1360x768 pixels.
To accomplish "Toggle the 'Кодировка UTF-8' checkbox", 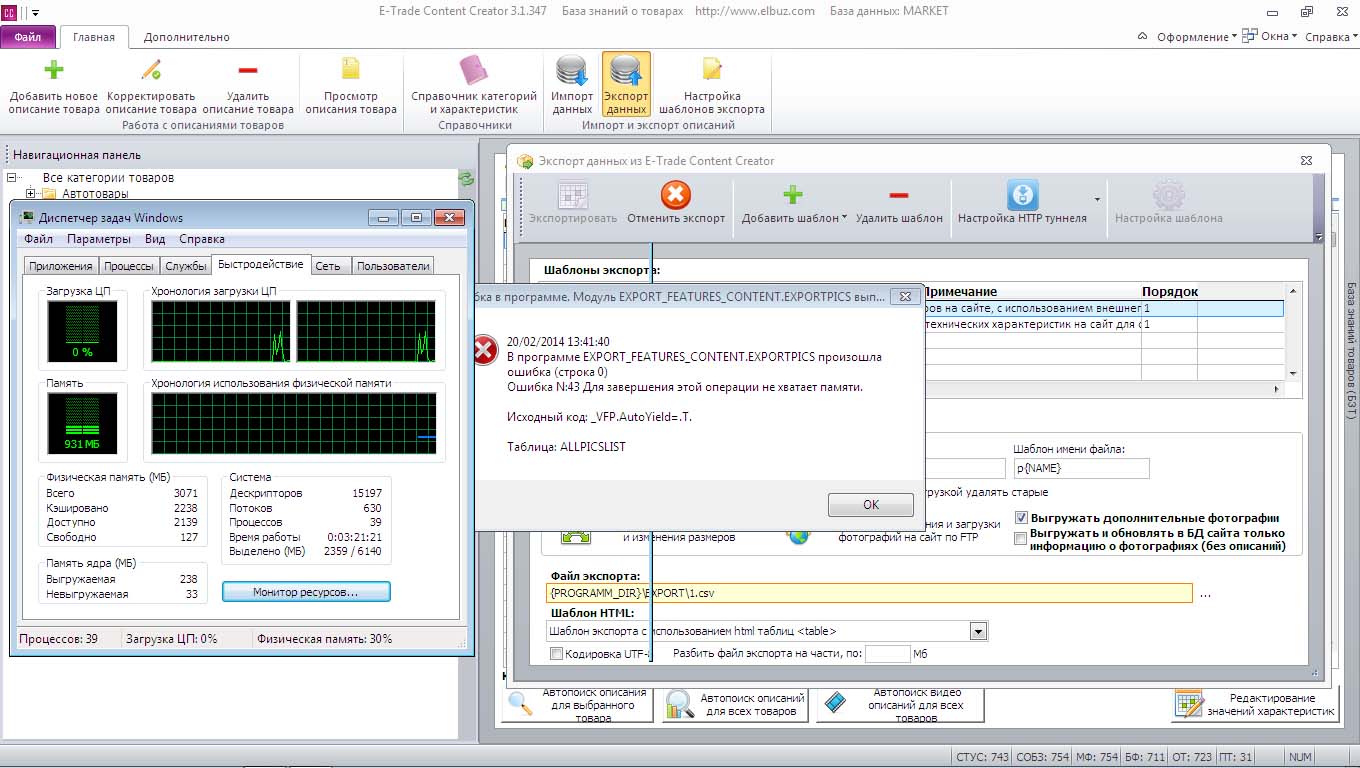I will (x=556, y=654).
